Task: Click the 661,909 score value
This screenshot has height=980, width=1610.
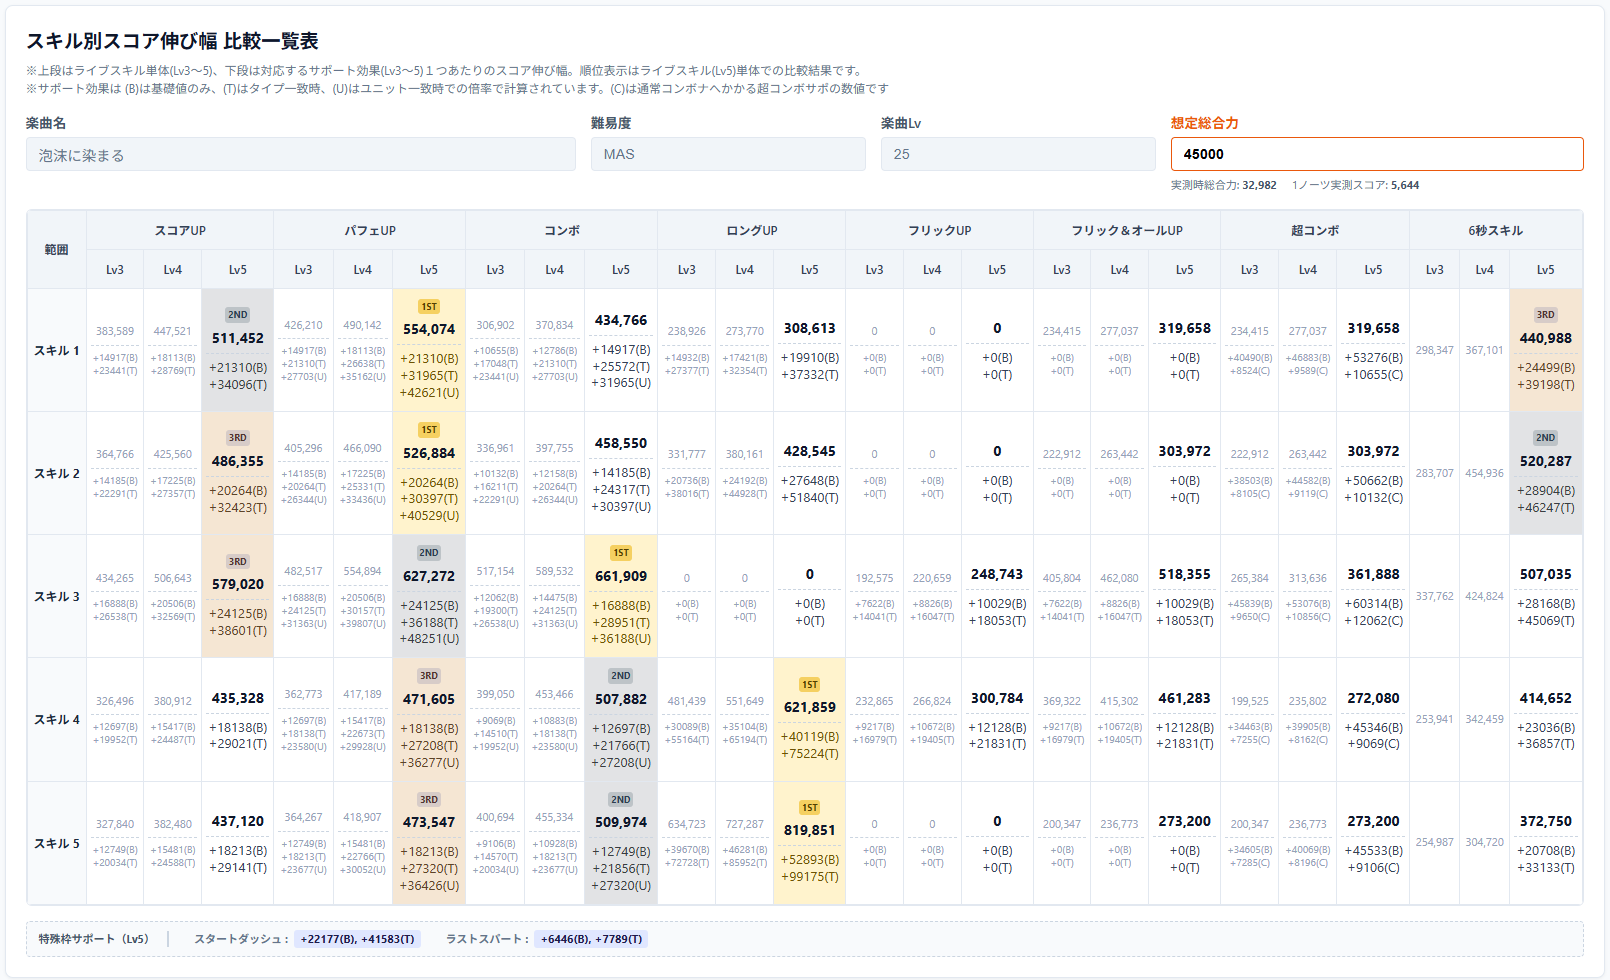Action: click(x=621, y=576)
